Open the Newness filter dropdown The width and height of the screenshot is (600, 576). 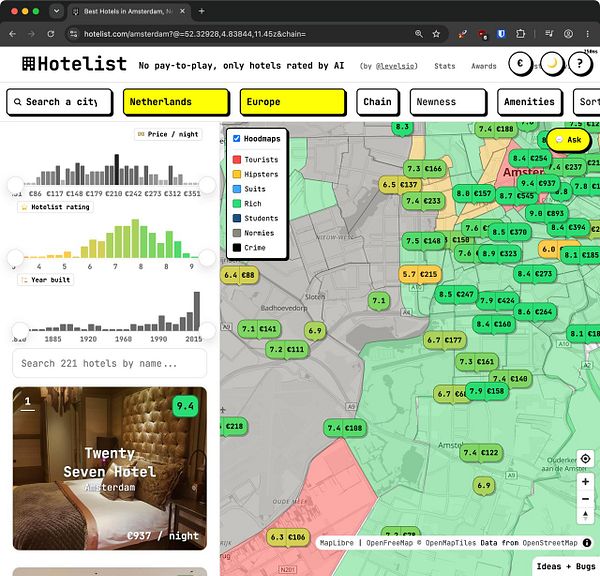tap(448, 102)
